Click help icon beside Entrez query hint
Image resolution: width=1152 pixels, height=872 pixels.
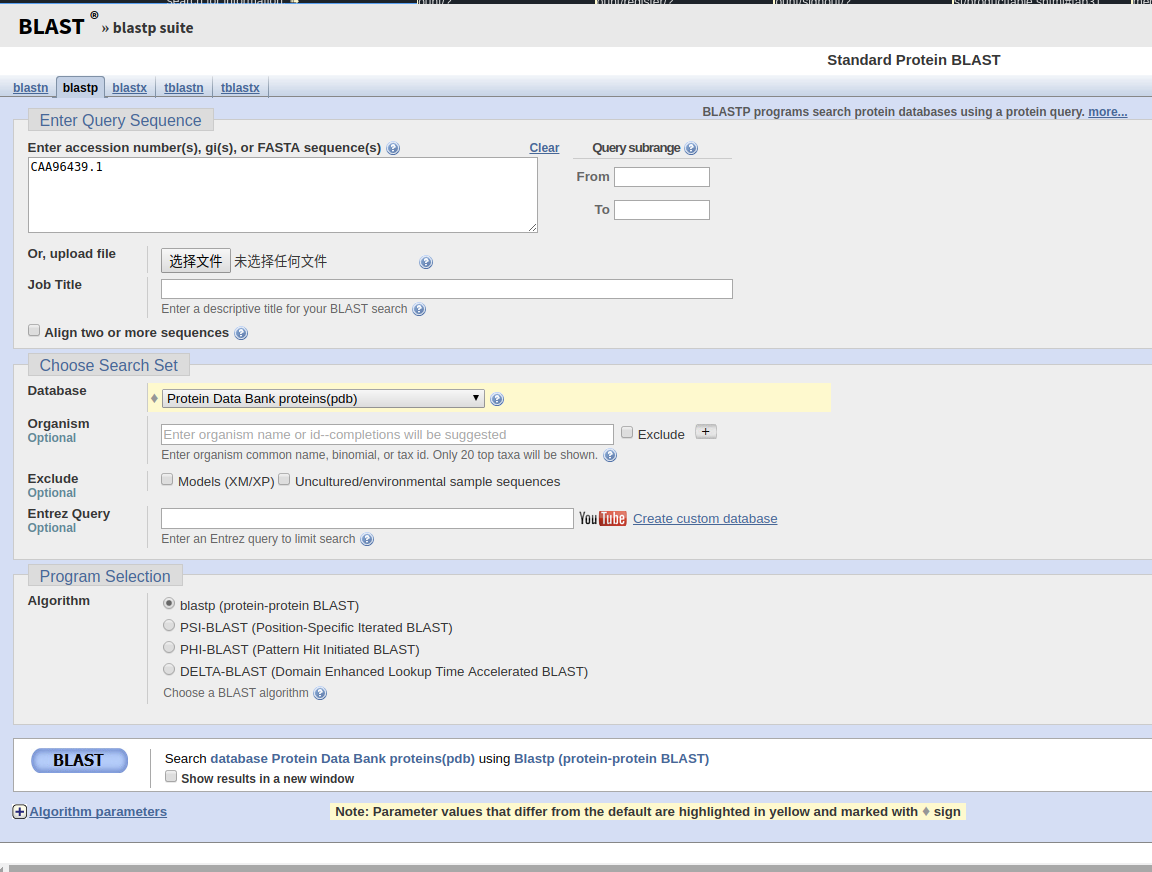point(367,540)
